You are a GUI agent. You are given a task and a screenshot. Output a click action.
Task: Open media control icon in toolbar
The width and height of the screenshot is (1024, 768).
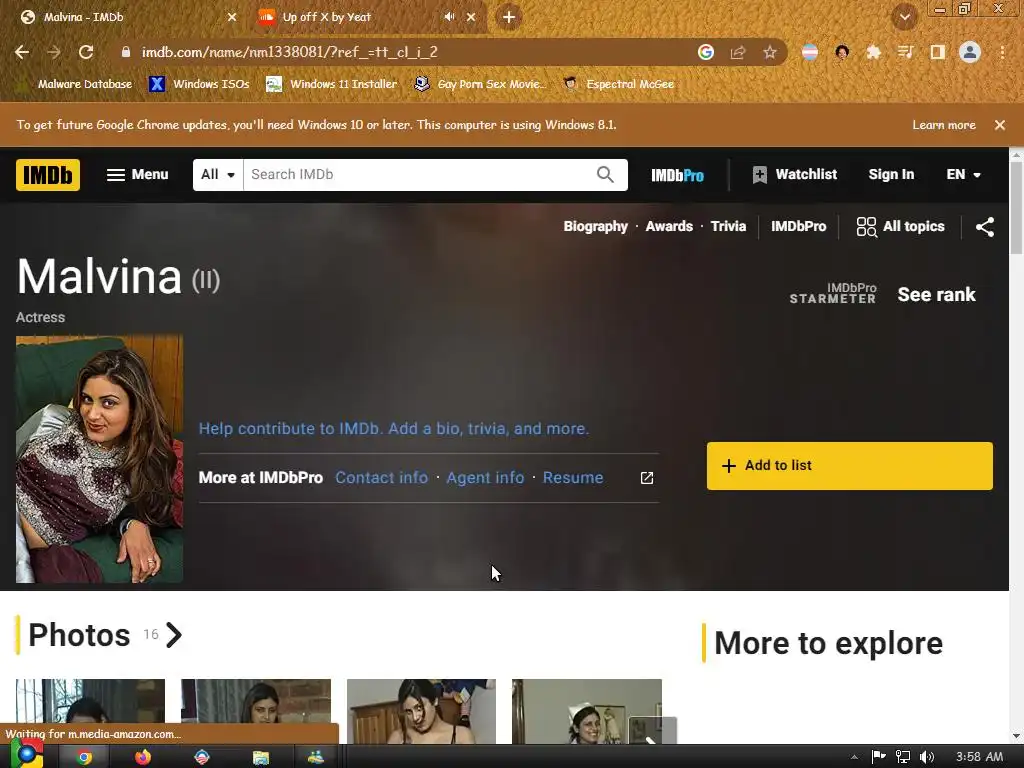(905, 52)
